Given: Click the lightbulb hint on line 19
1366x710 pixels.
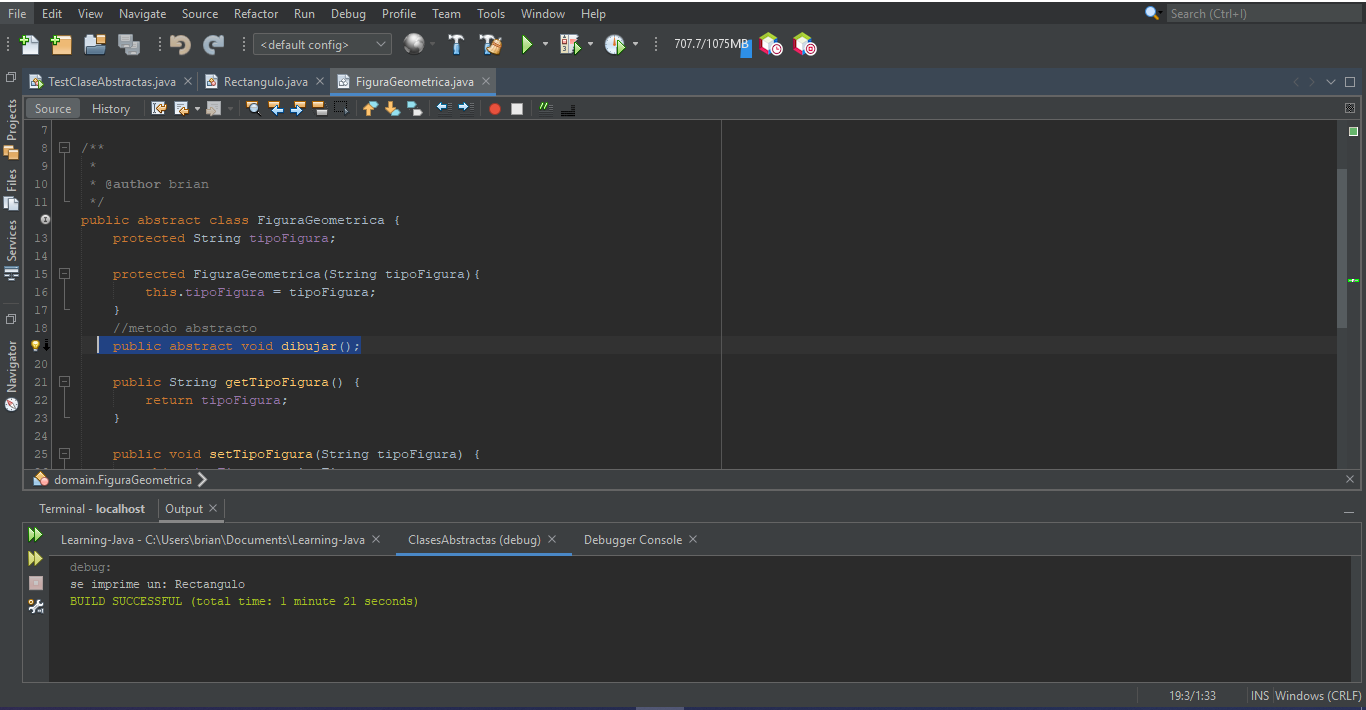Looking at the screenshot, I should pos(35,345).
